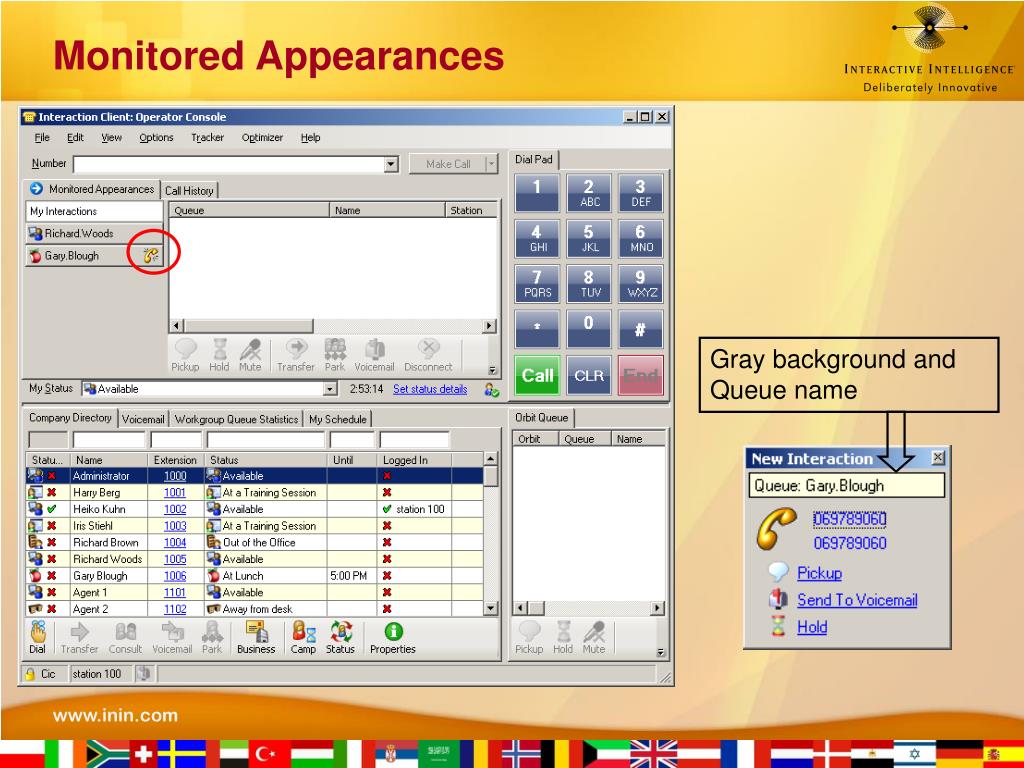Screen dimensions: 1024x768
Task: Expand the Orbit Queue toolbar overflow chevron
Action: [660, 652]
